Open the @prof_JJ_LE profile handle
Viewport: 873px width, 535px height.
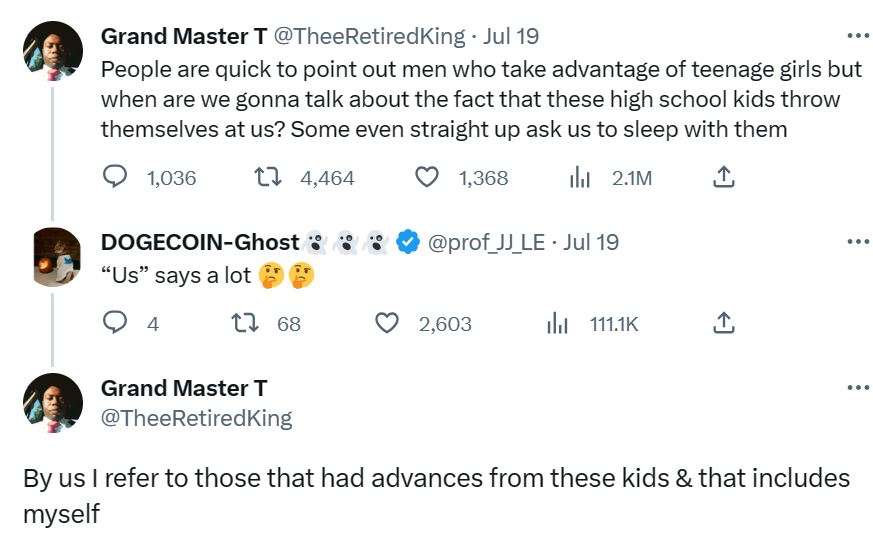[486, 242]
